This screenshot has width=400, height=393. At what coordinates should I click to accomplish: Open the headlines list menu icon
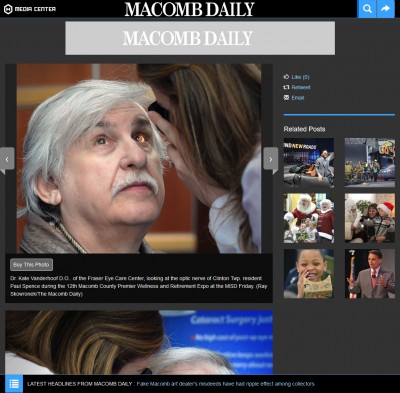(x=14, y=384)
